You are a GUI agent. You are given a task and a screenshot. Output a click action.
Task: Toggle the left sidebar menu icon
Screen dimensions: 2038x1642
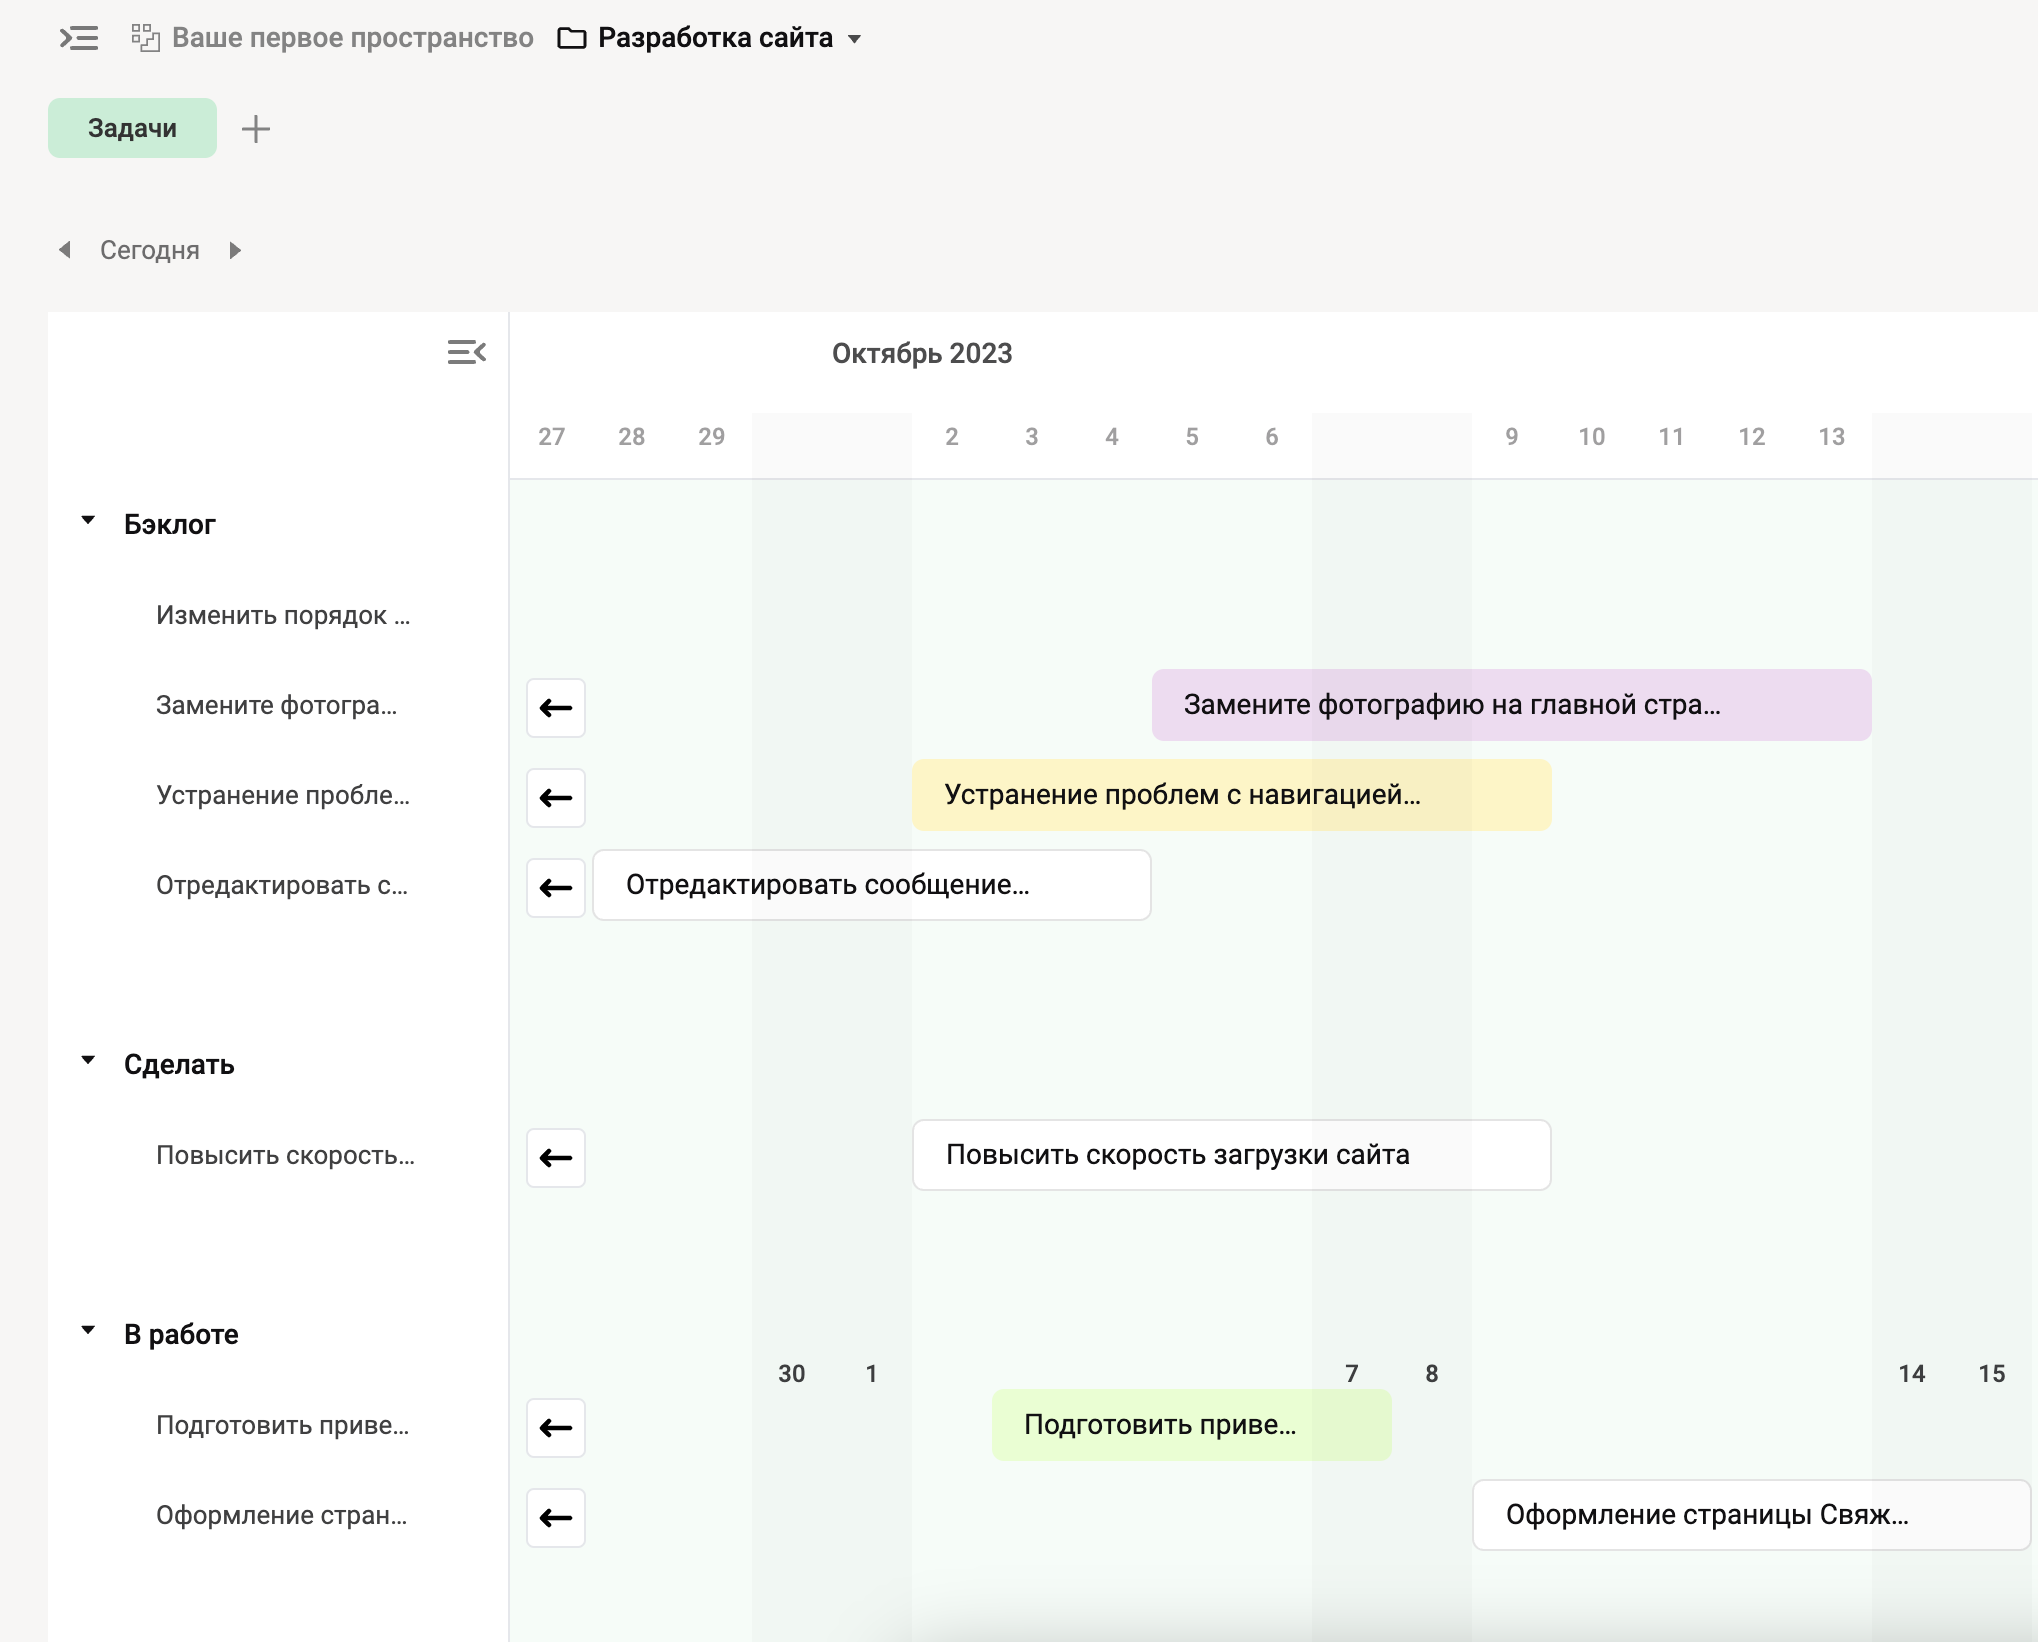point(79,38)
